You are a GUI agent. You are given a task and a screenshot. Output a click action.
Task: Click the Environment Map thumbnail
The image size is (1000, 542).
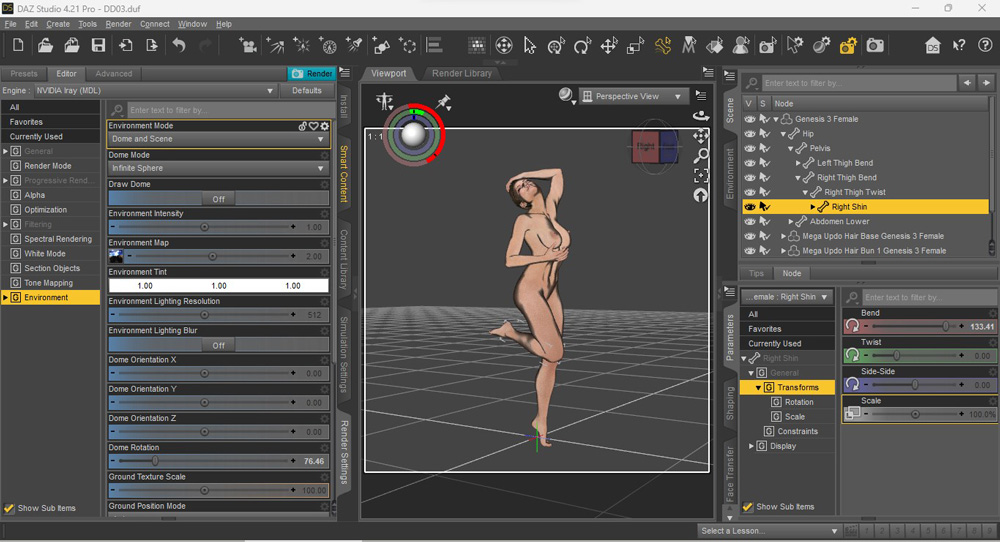[116, 256]
